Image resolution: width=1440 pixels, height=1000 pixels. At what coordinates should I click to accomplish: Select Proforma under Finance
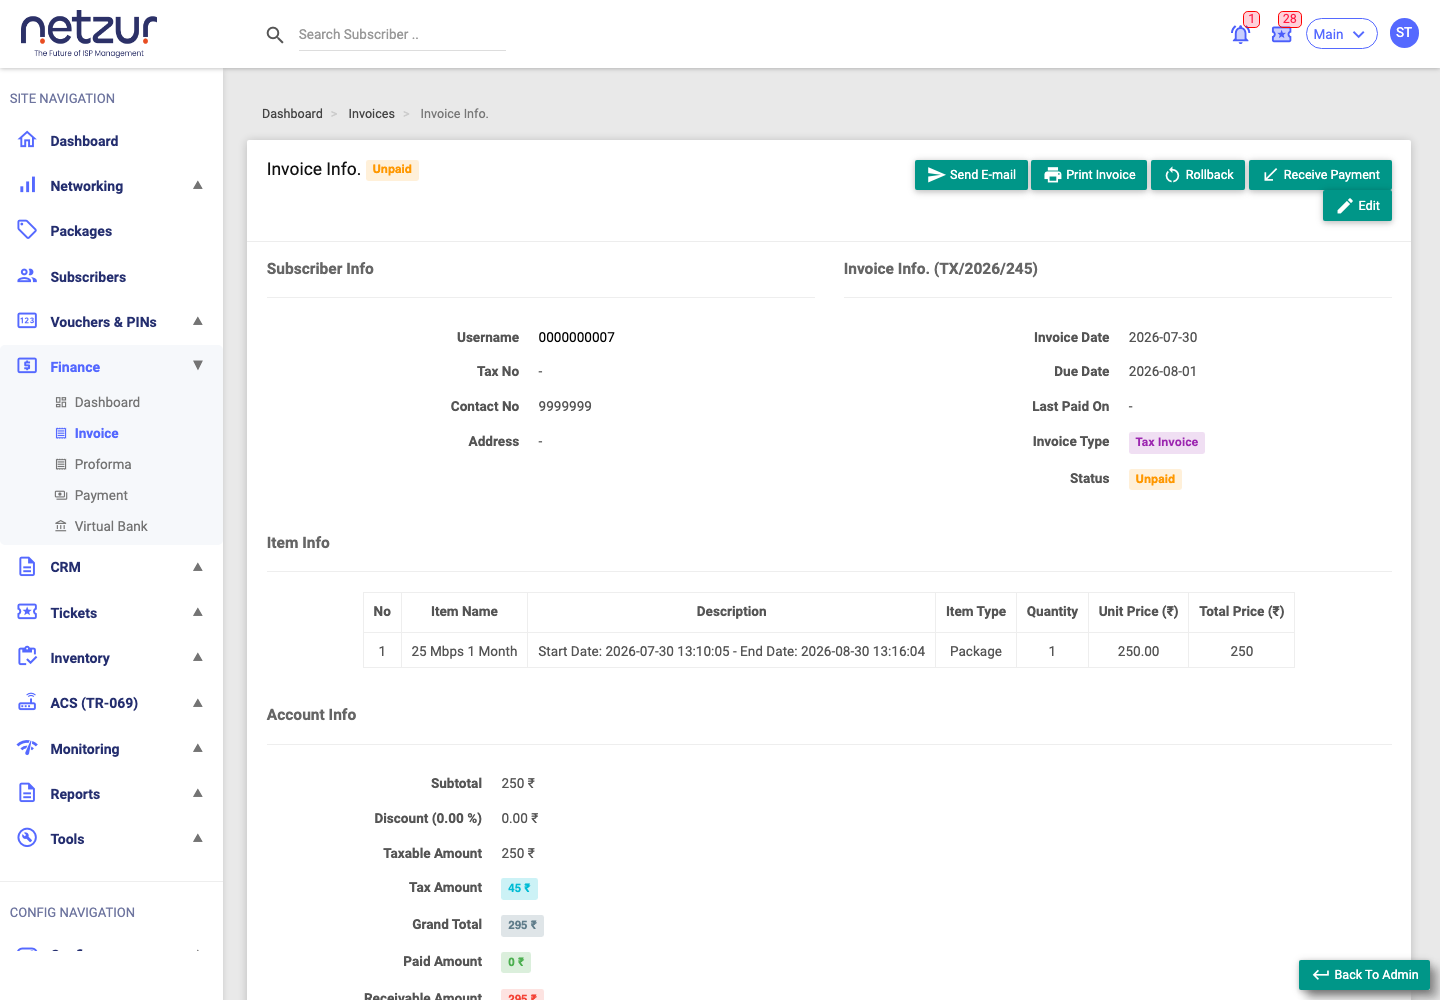point(103,464)
